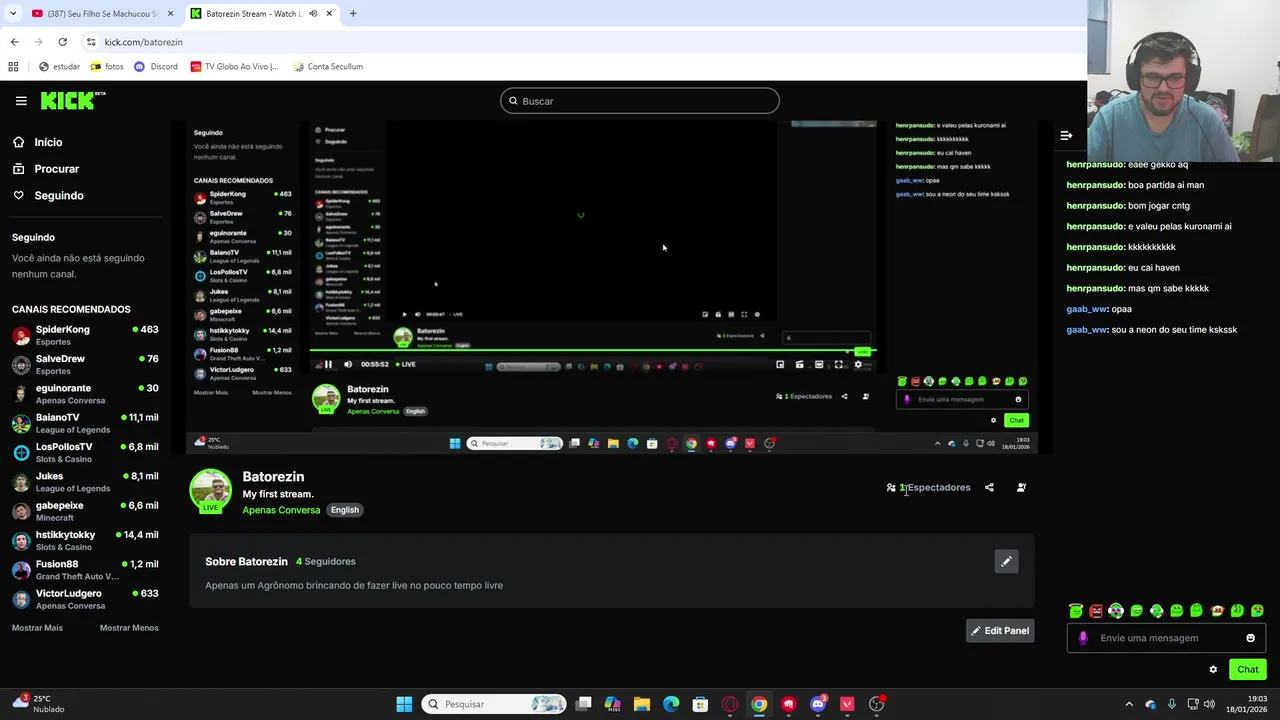Open chat settings gear icon
The height and width of the screenshot is (720, 1280).
coord(1213,670)
